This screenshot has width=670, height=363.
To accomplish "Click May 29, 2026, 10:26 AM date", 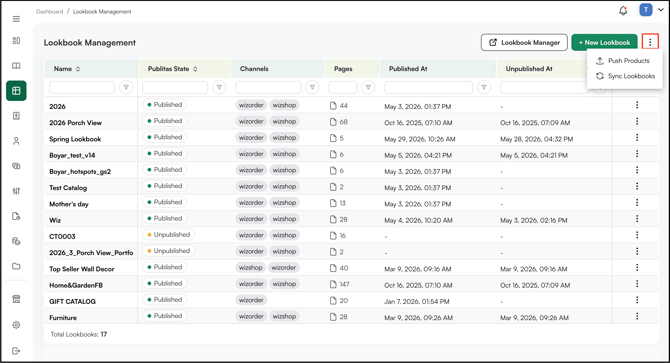I will [420, 139].
